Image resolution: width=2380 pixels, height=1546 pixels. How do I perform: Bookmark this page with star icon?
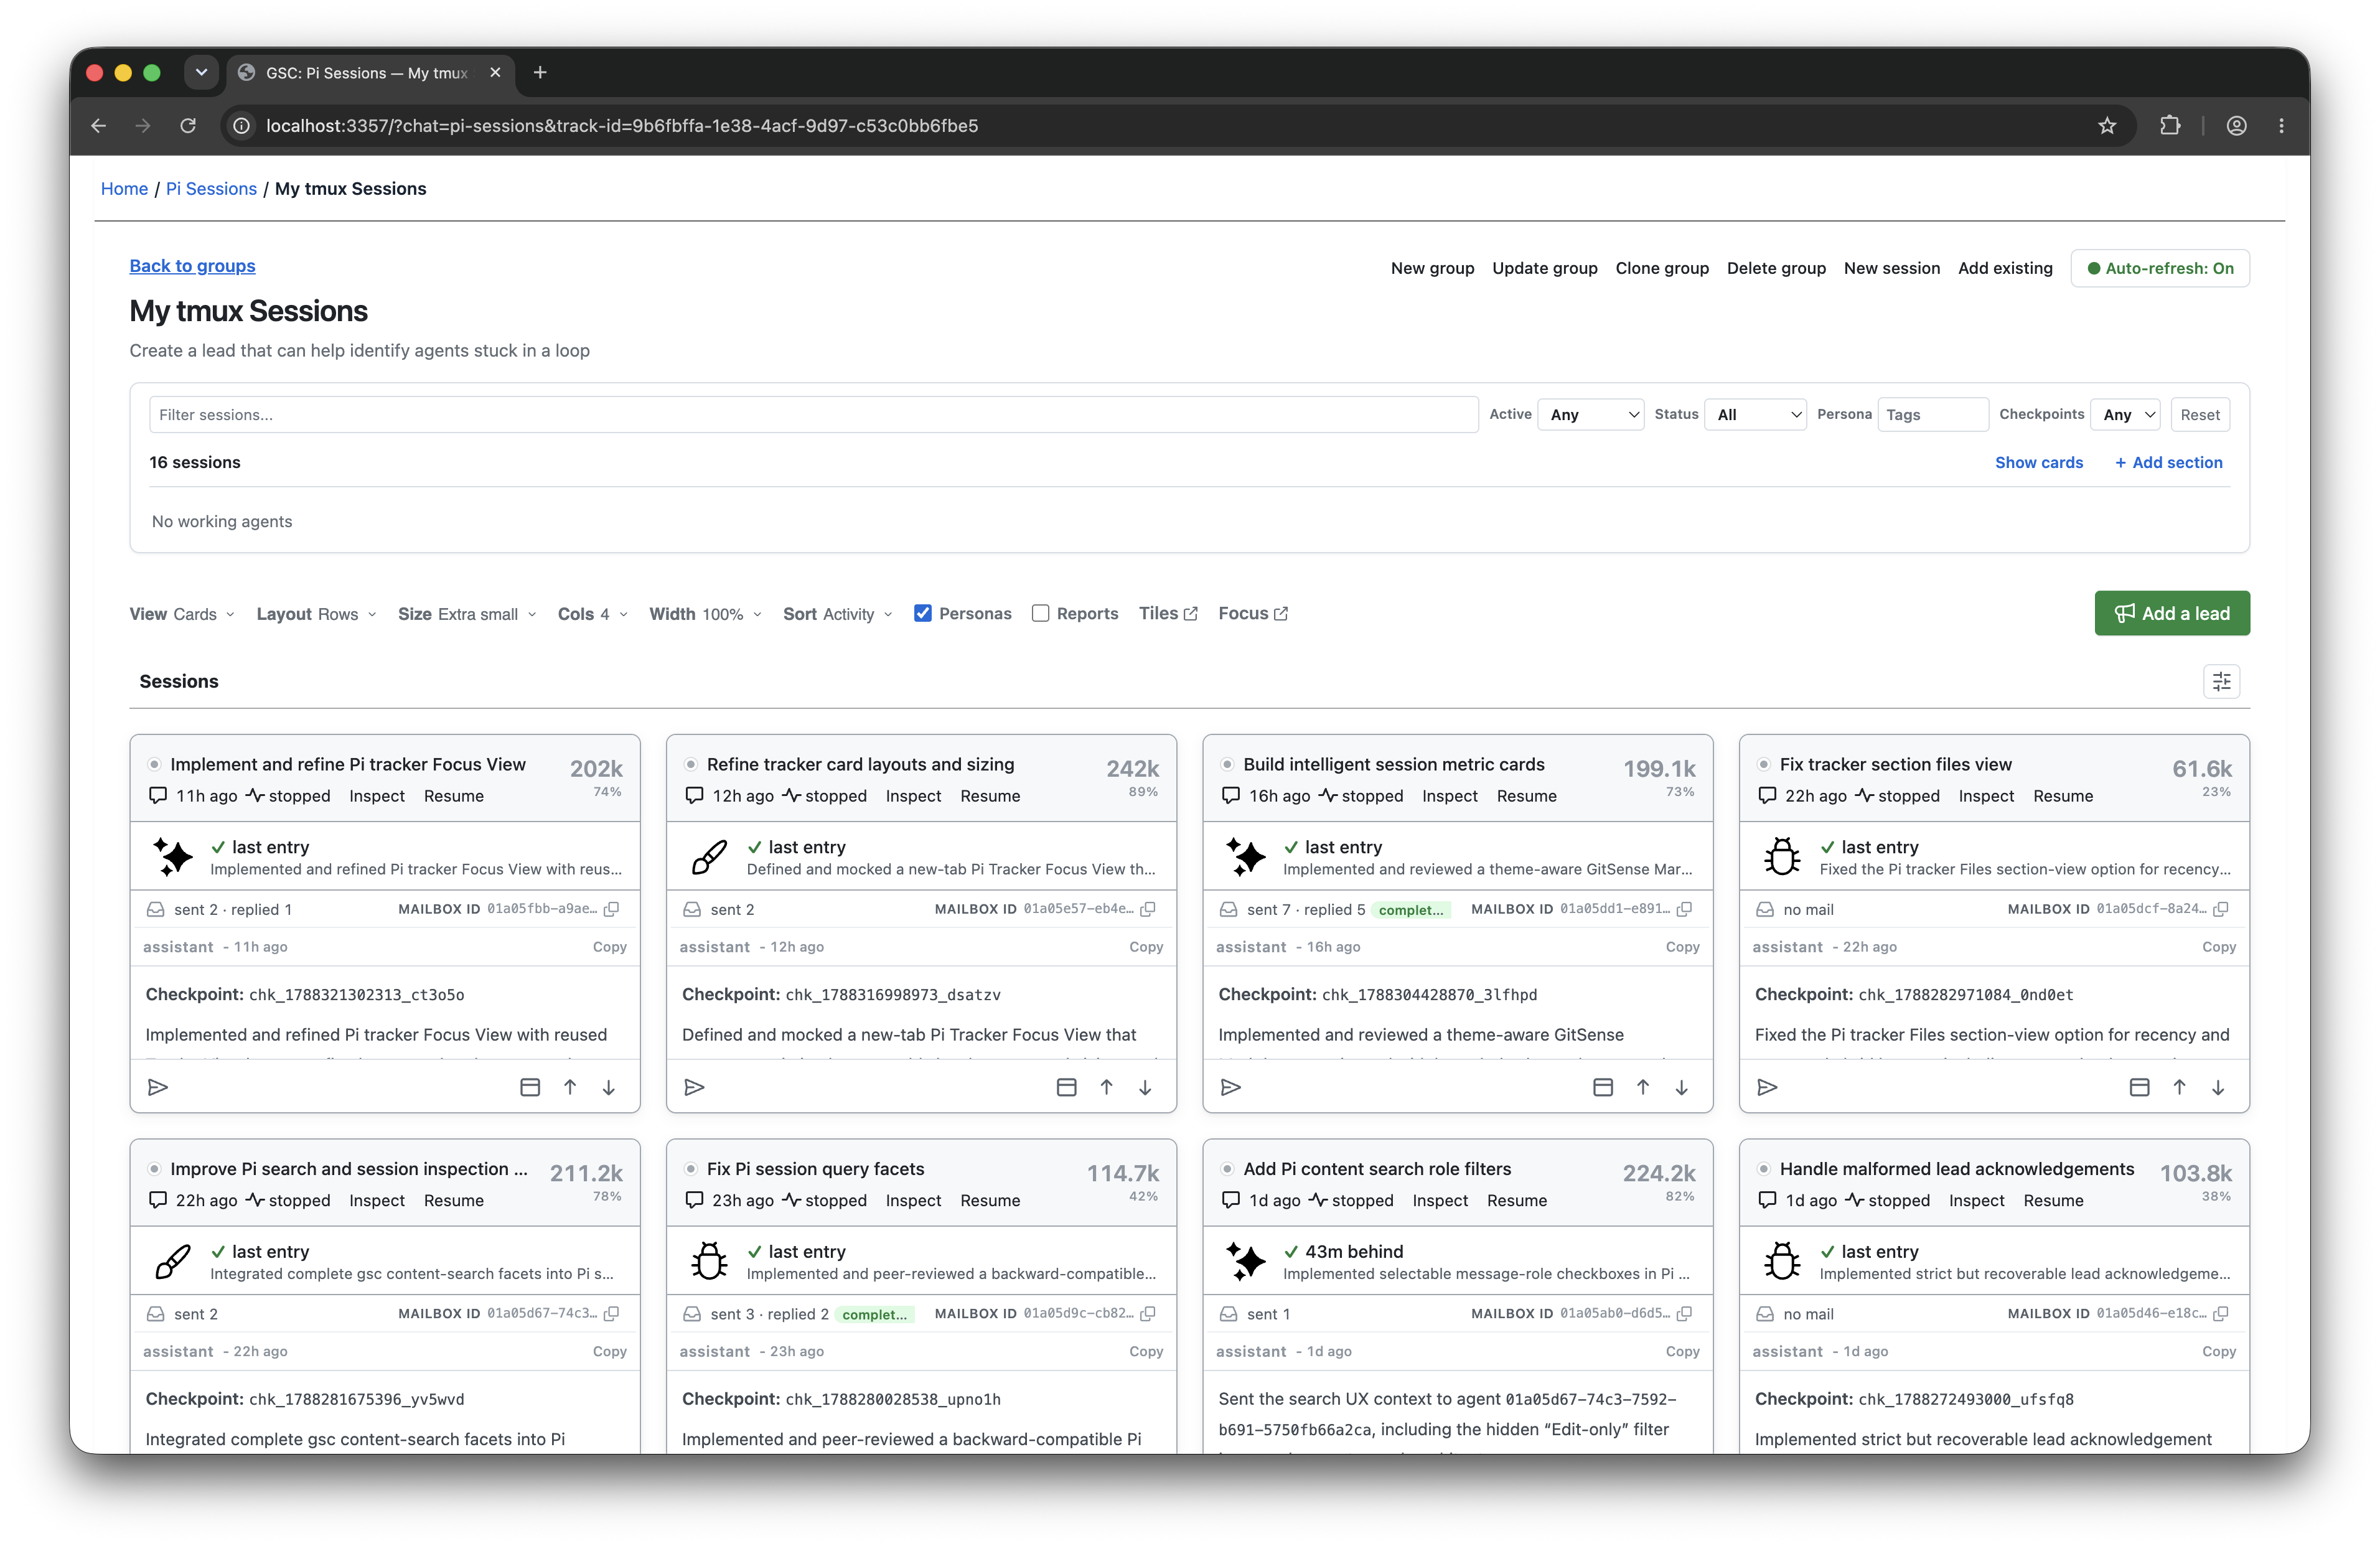point(2107,126)
